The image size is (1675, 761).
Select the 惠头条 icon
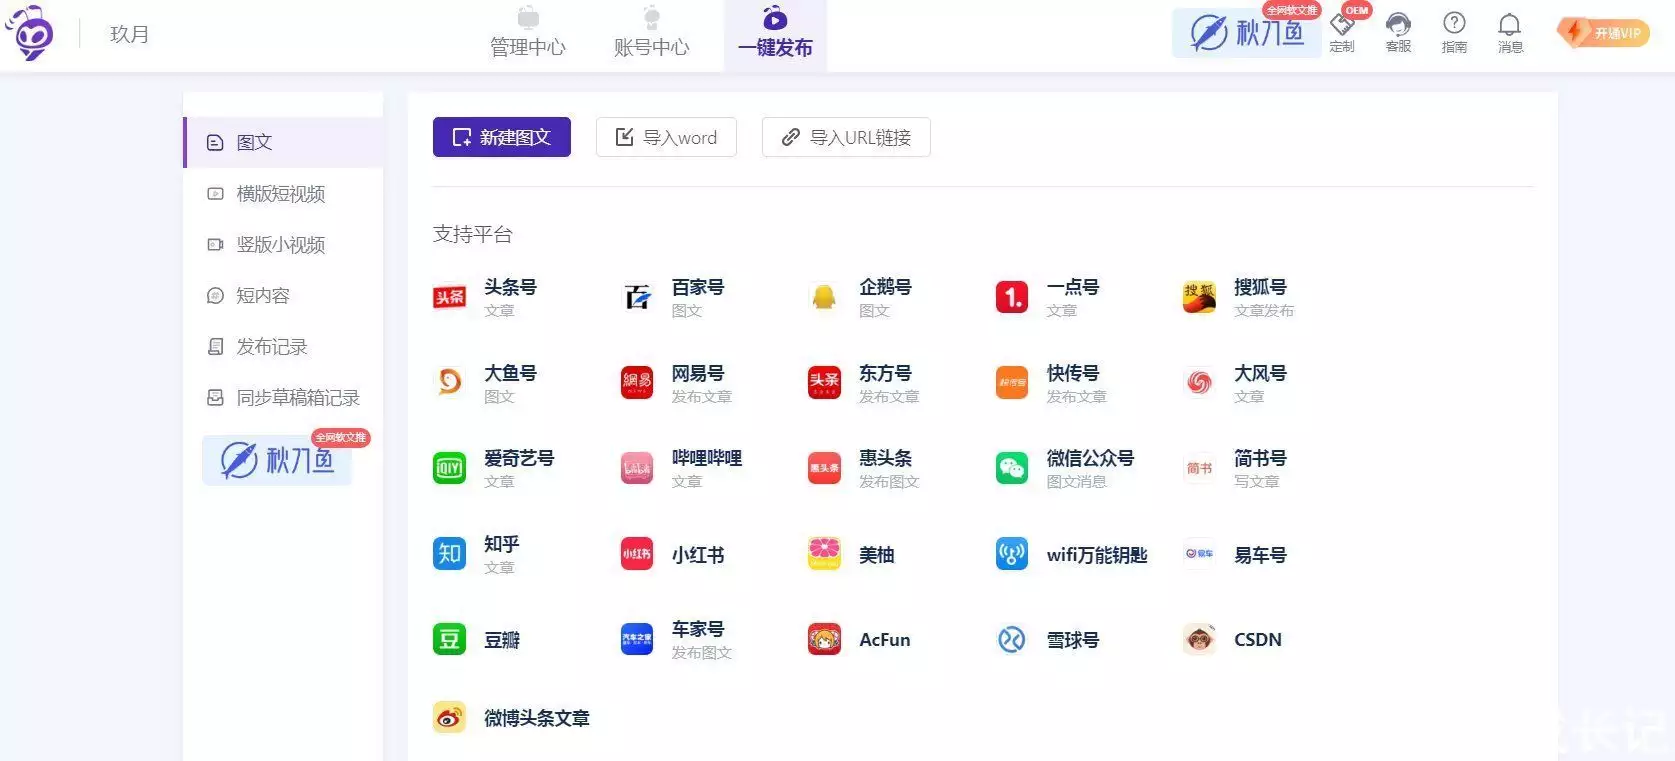(824, 468)
